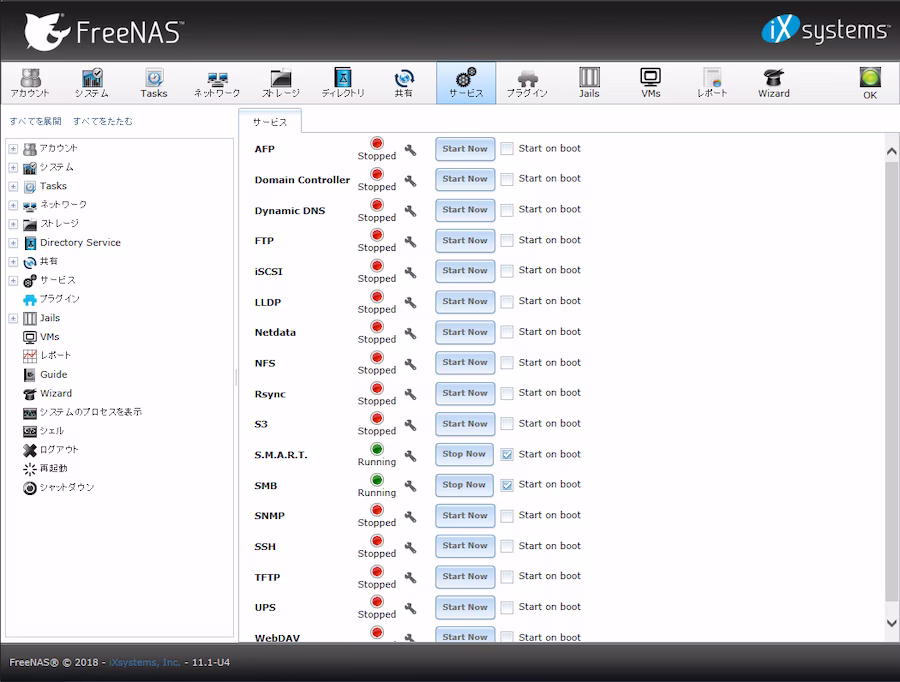Disable Start on boot for SMB

pyautogui.click(x=507, y=485)
